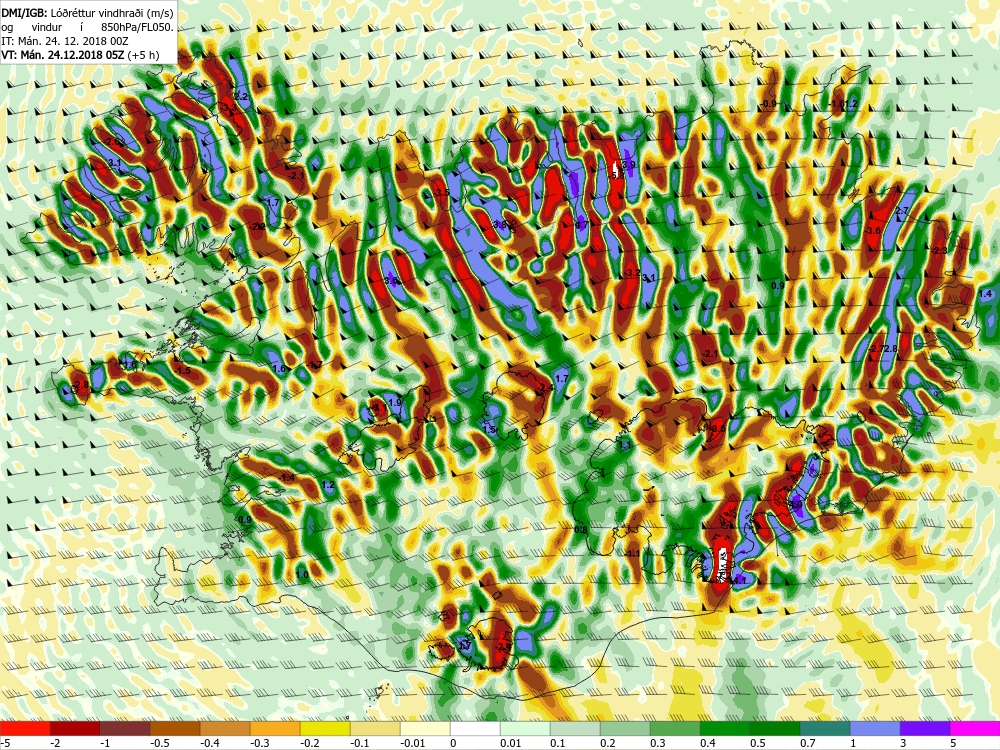Select the white swatch between 0 and 0.01
Viewport: 1000px width, 750px height.
click(x=475, y=728)
